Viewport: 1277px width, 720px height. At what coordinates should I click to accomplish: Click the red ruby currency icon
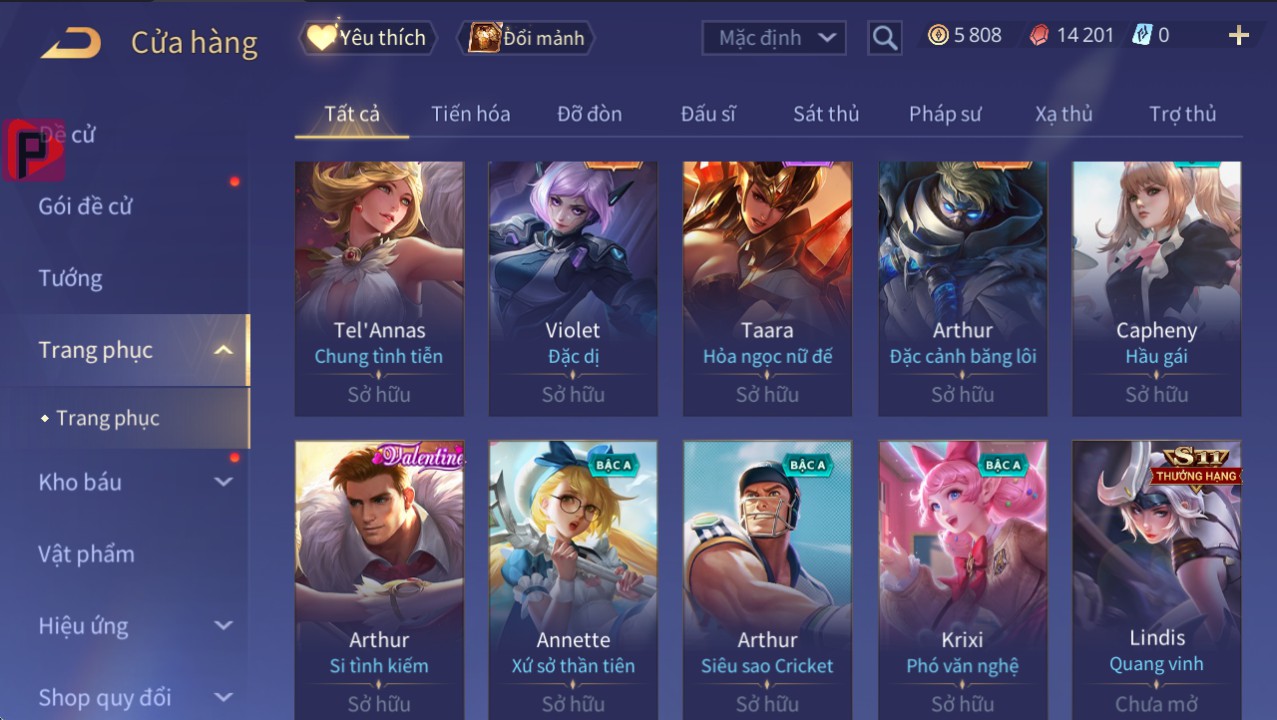1040,35
